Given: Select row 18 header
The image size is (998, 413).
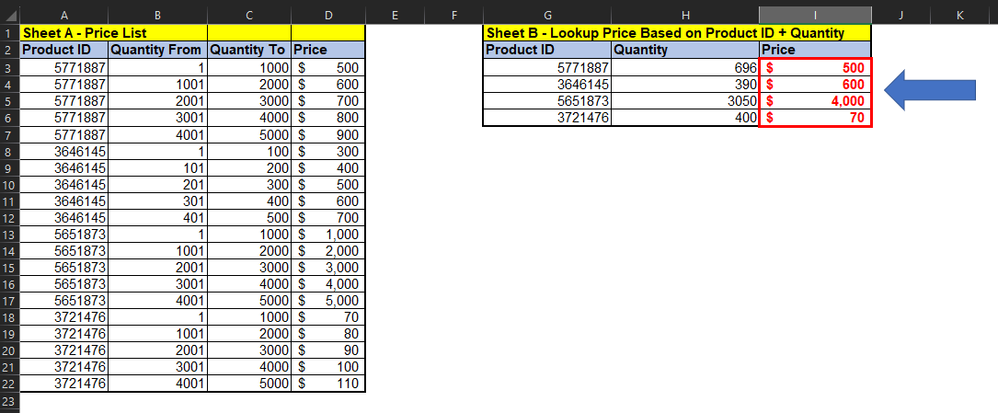Looking at the screenshot, I should click(10, 318).
